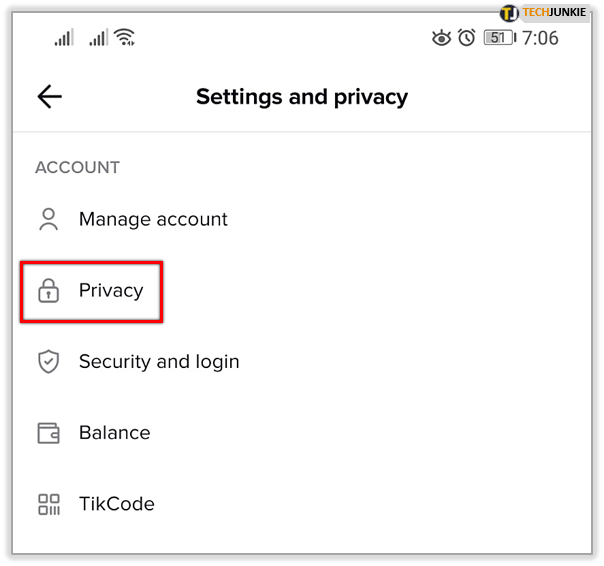The height and width of the screenshot is (566, 604).
Task: Click the Privacy padlock icon
Action: pos(48,291)
